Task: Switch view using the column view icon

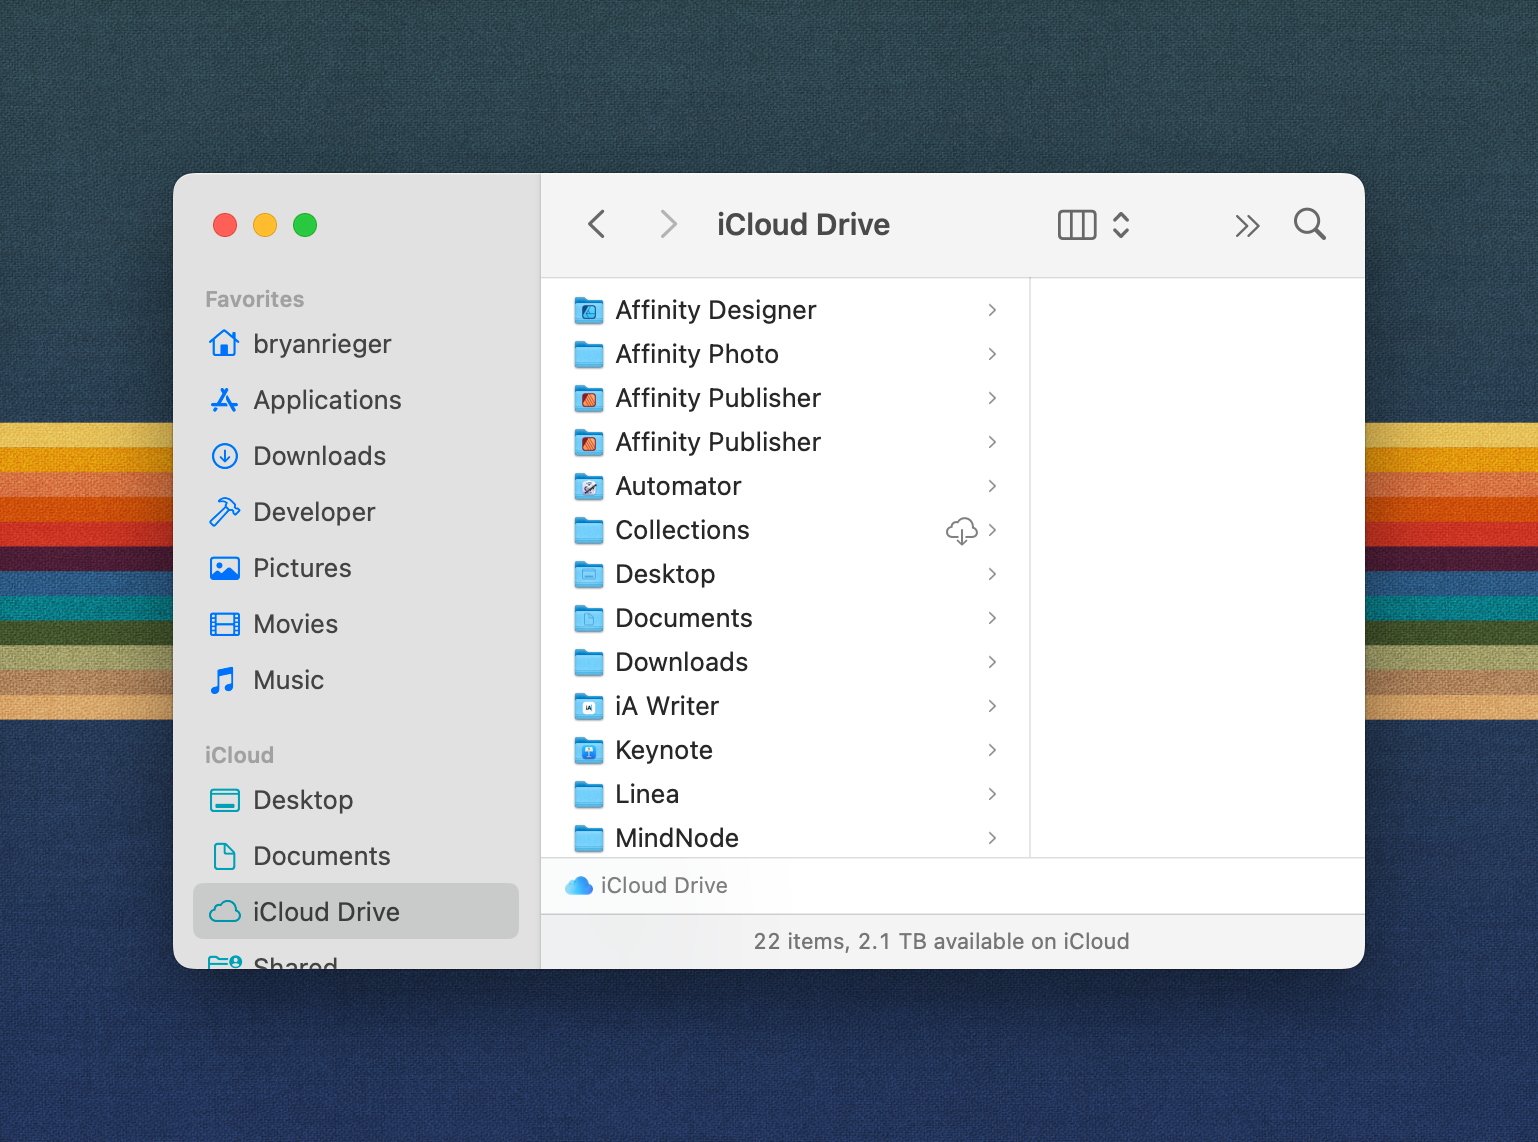Action: [x=1077, y=225]
